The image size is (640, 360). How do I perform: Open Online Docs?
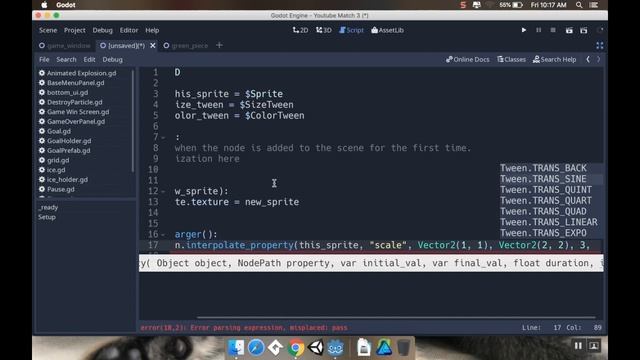coord(467,60)
